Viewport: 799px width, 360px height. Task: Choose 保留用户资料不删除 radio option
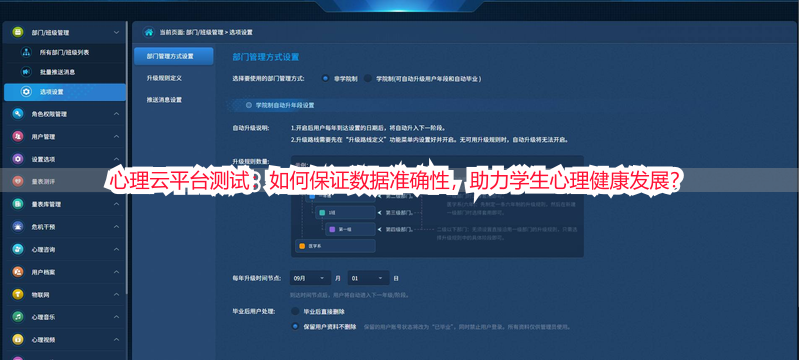click(x=295, y=326)
